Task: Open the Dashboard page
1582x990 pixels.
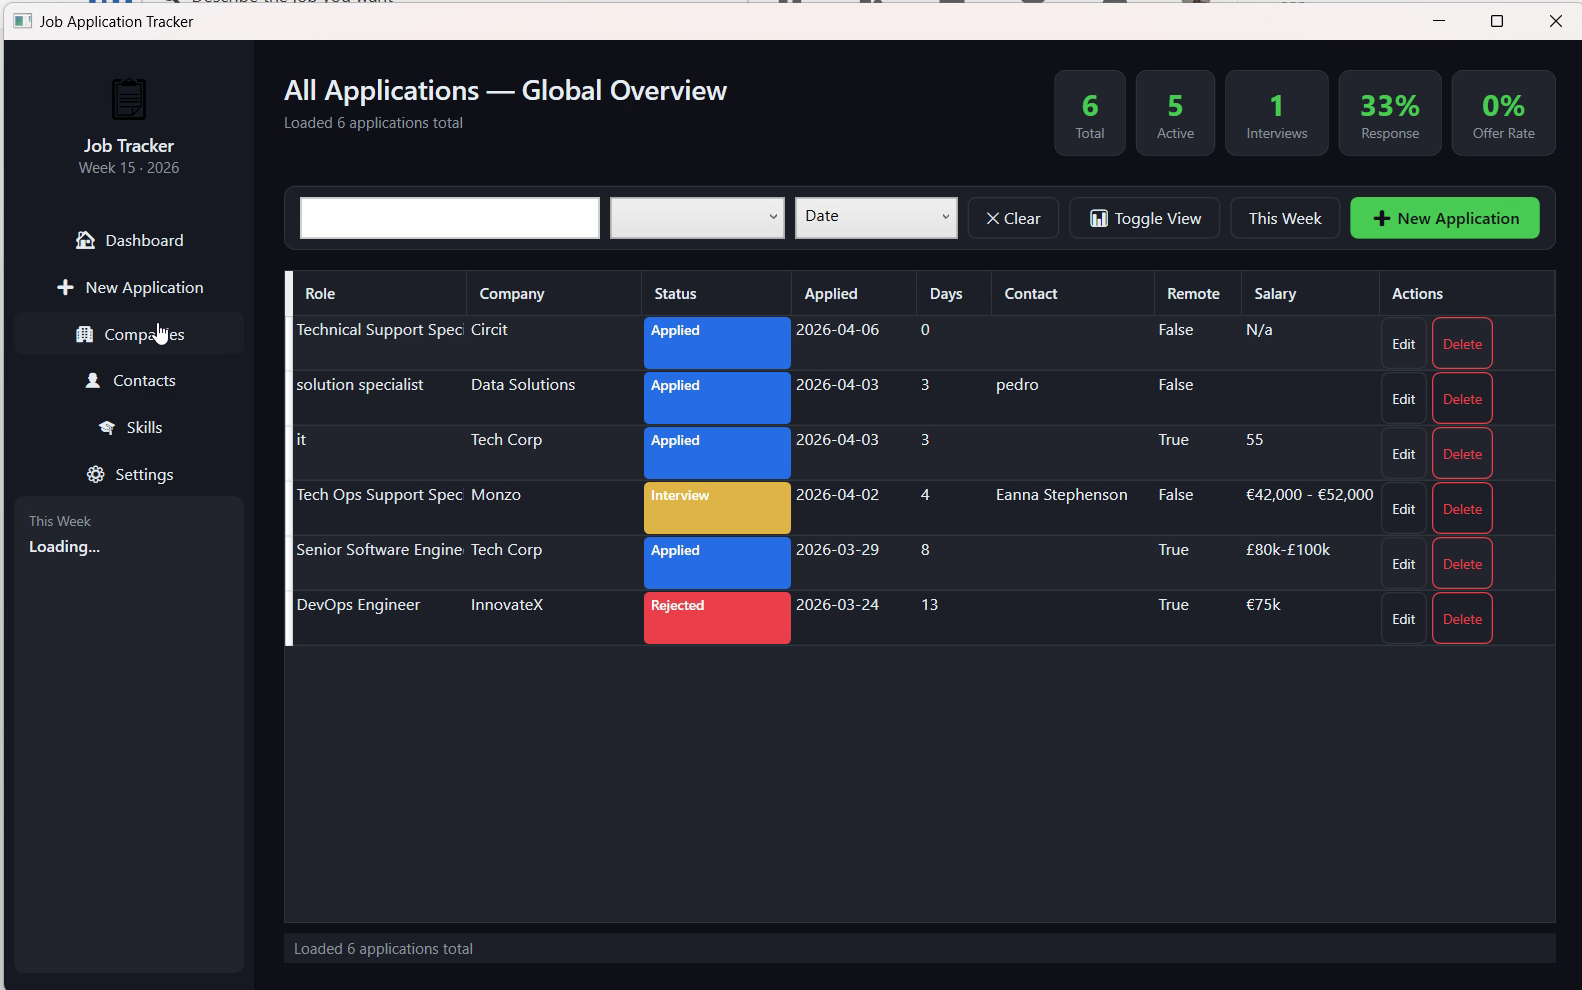Action: tap(129, 240)
